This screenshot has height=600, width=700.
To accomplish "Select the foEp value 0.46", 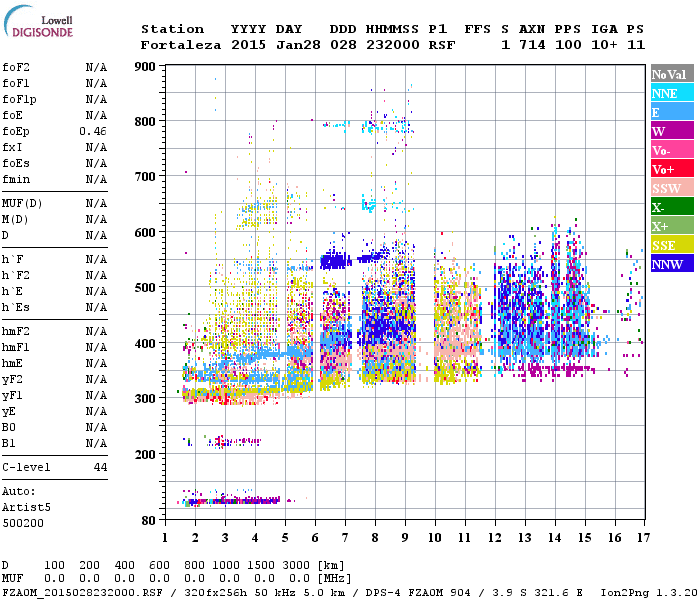I will coord(94,131).
